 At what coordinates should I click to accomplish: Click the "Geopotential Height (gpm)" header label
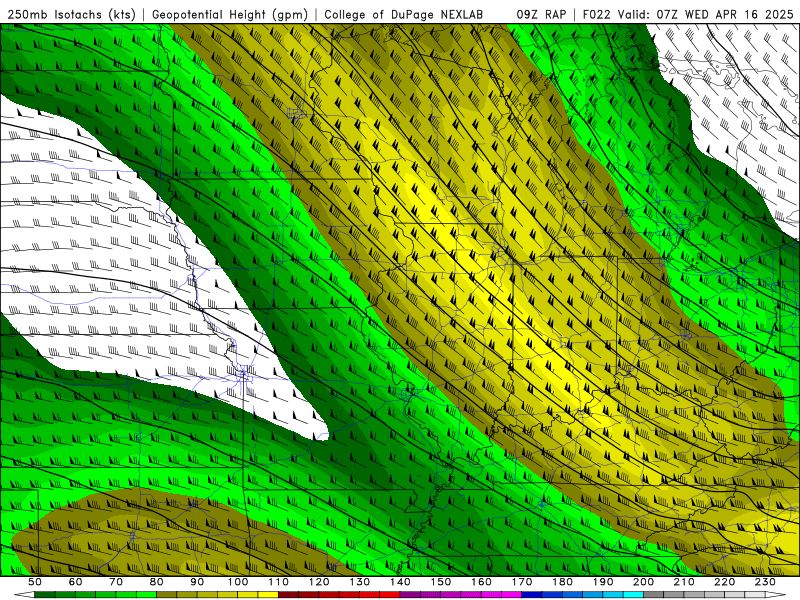(x=230, y=14)
